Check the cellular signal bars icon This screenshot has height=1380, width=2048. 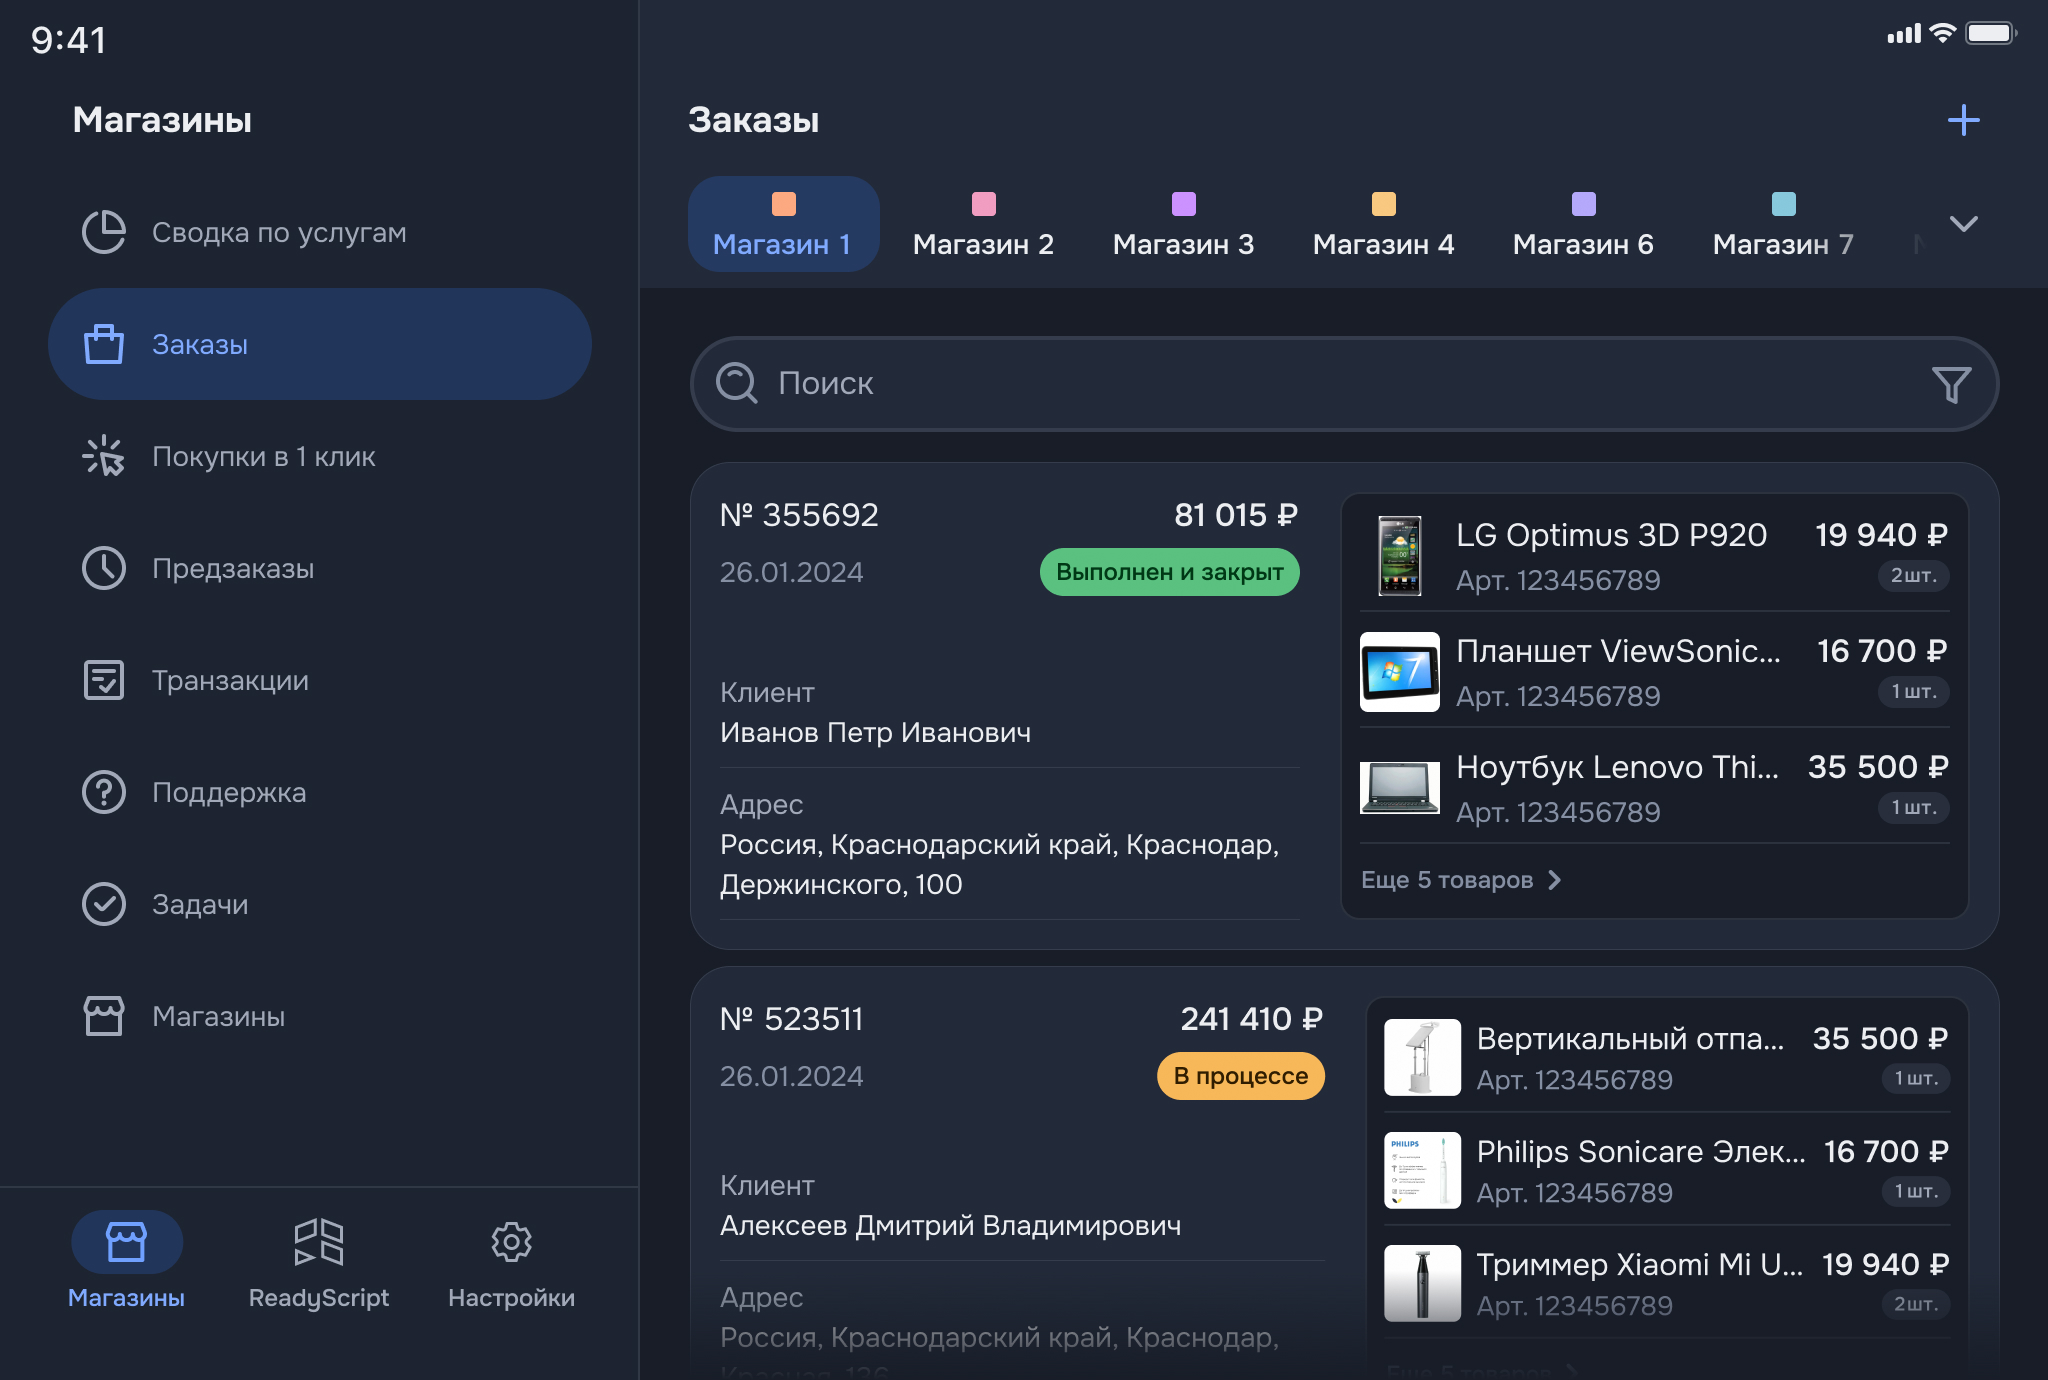[x=1904, y=34]
